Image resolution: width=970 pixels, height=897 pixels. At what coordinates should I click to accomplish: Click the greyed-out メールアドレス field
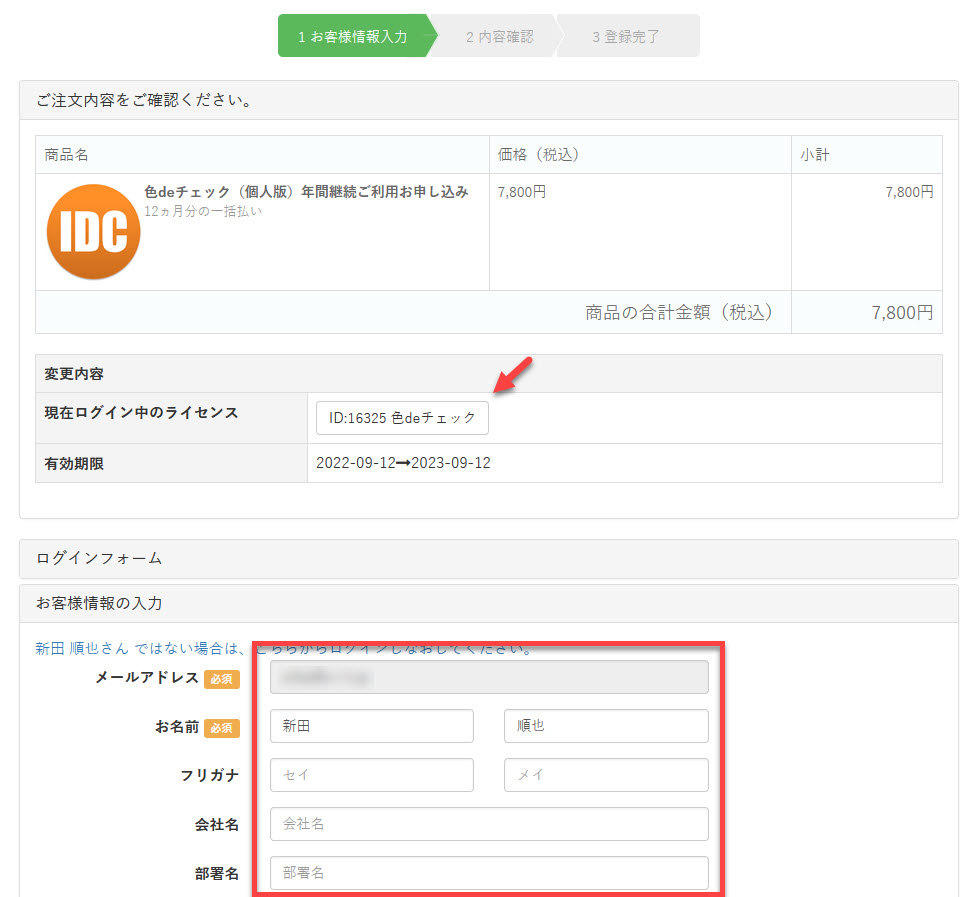click(489, 677)
